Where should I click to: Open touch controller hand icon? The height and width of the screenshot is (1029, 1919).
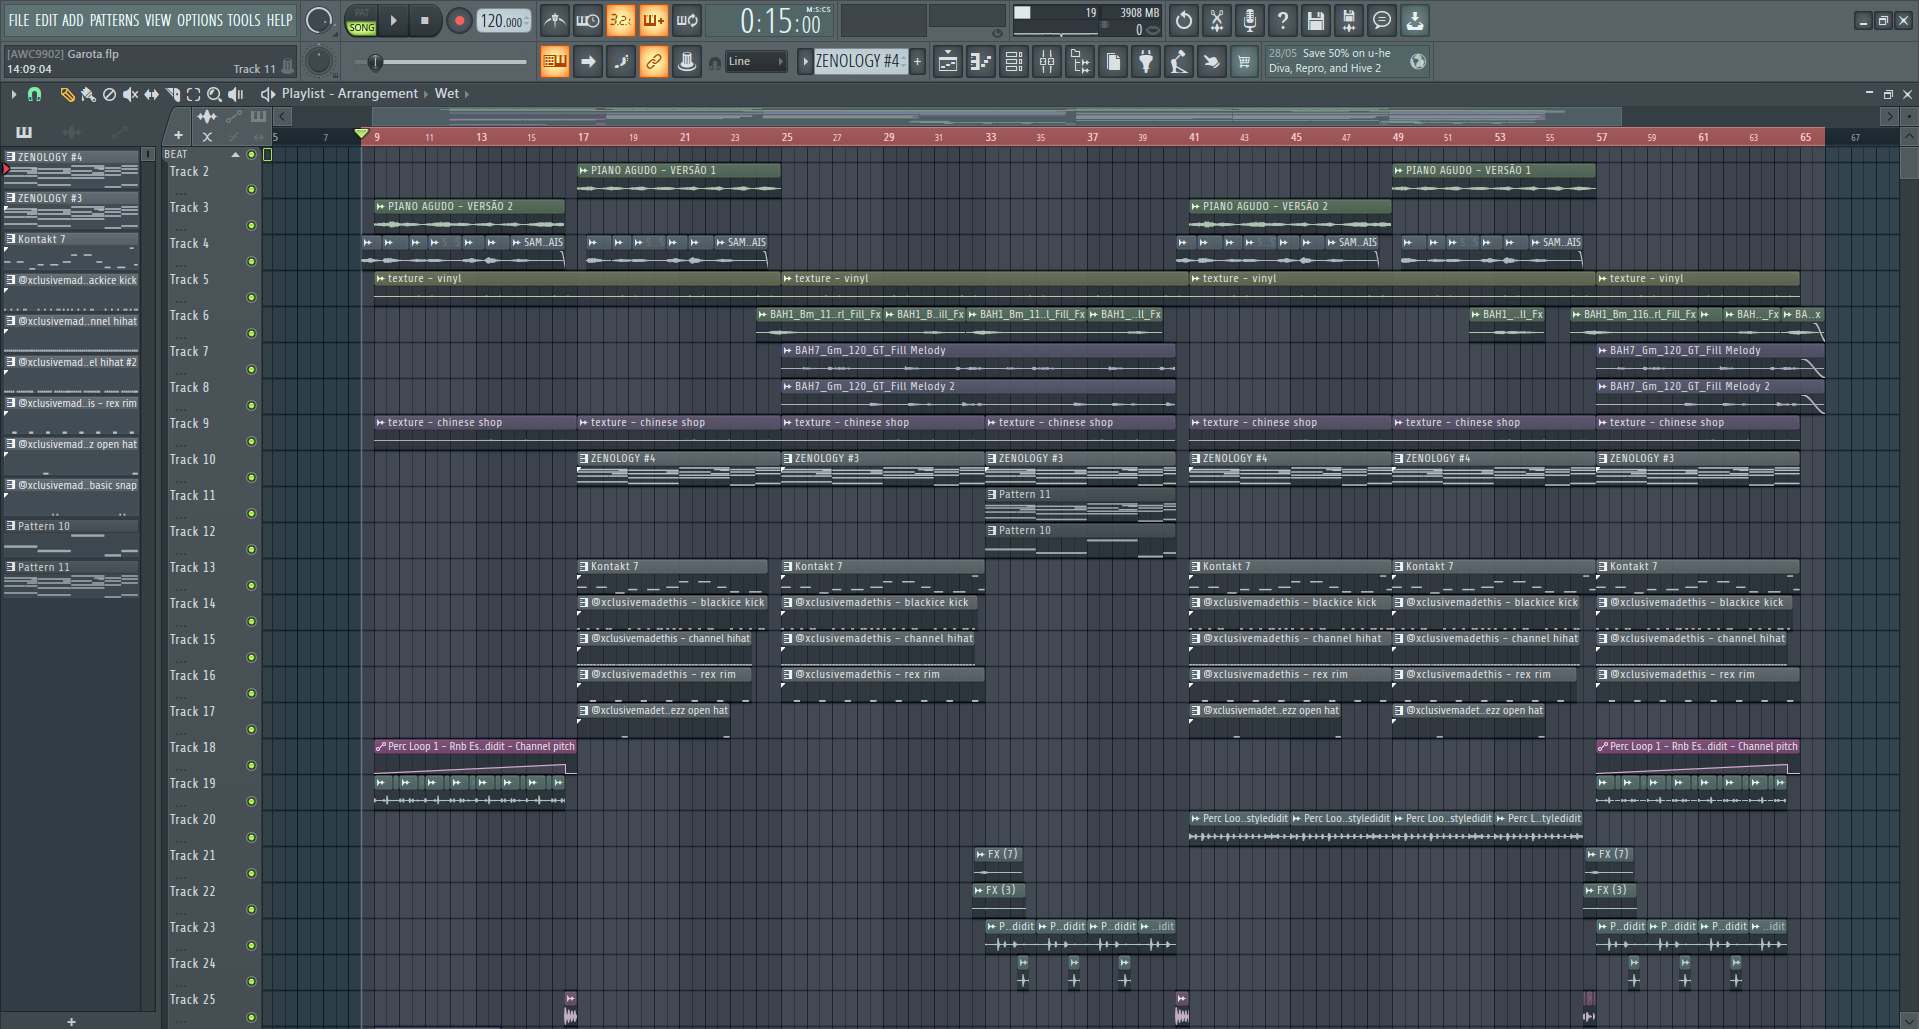pyautogui.click(x=1212, y=62)
